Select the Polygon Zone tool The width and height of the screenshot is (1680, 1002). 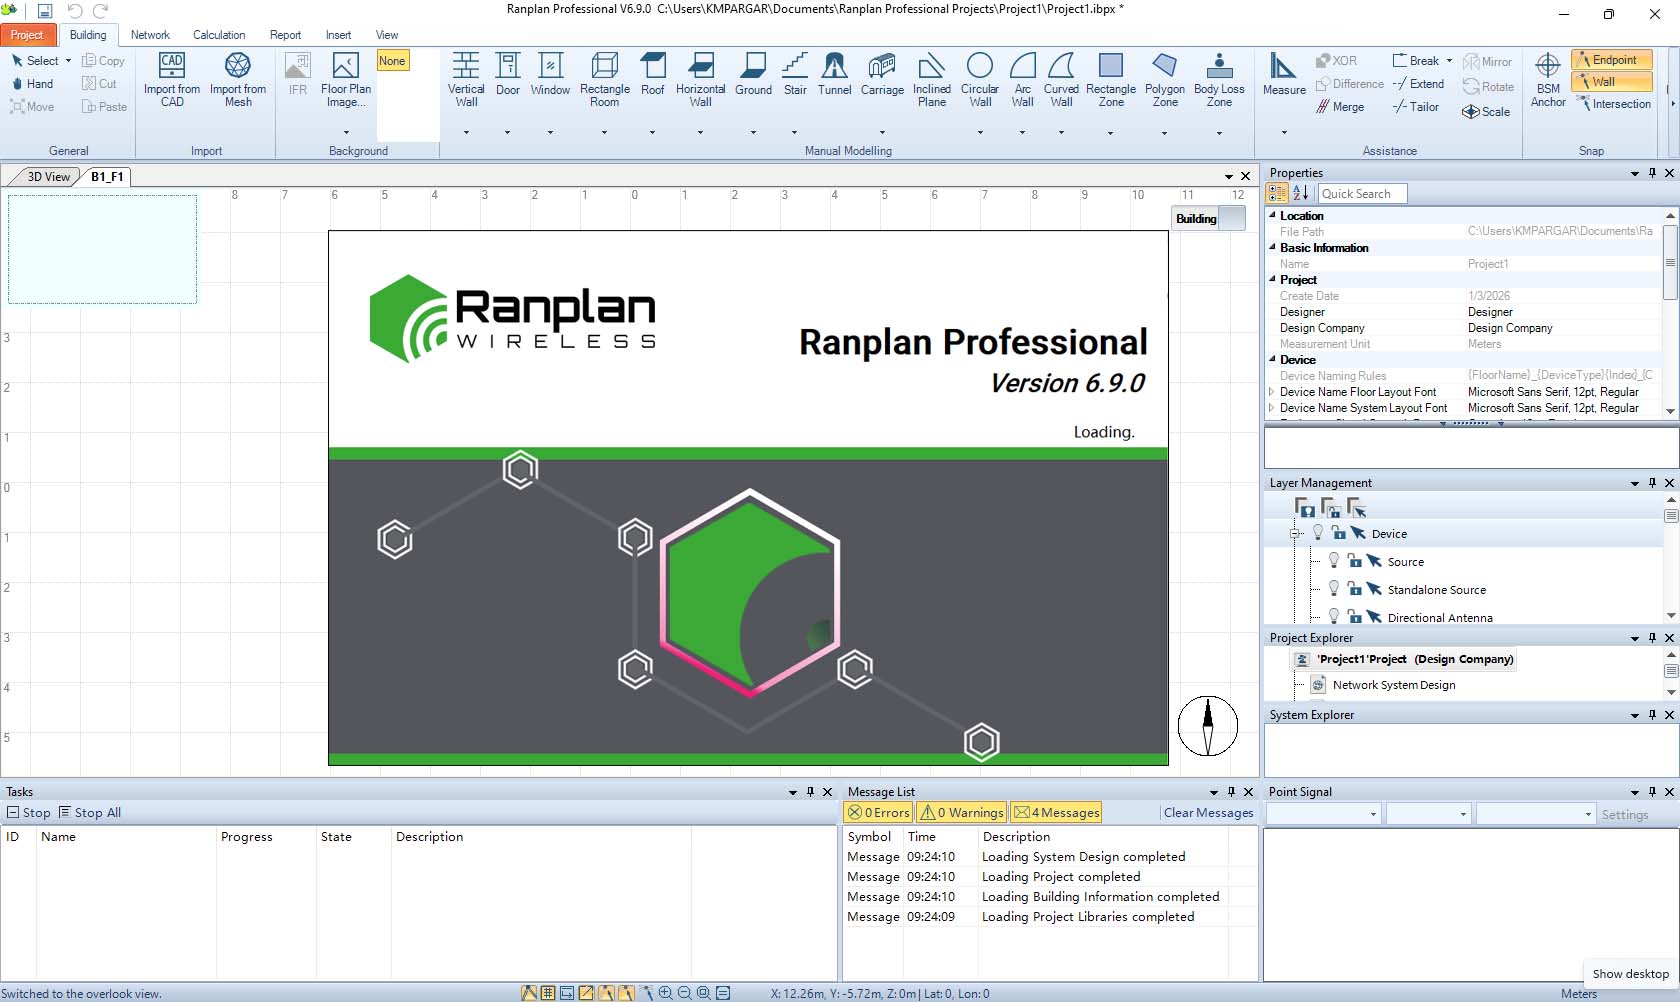[1165, 79]
